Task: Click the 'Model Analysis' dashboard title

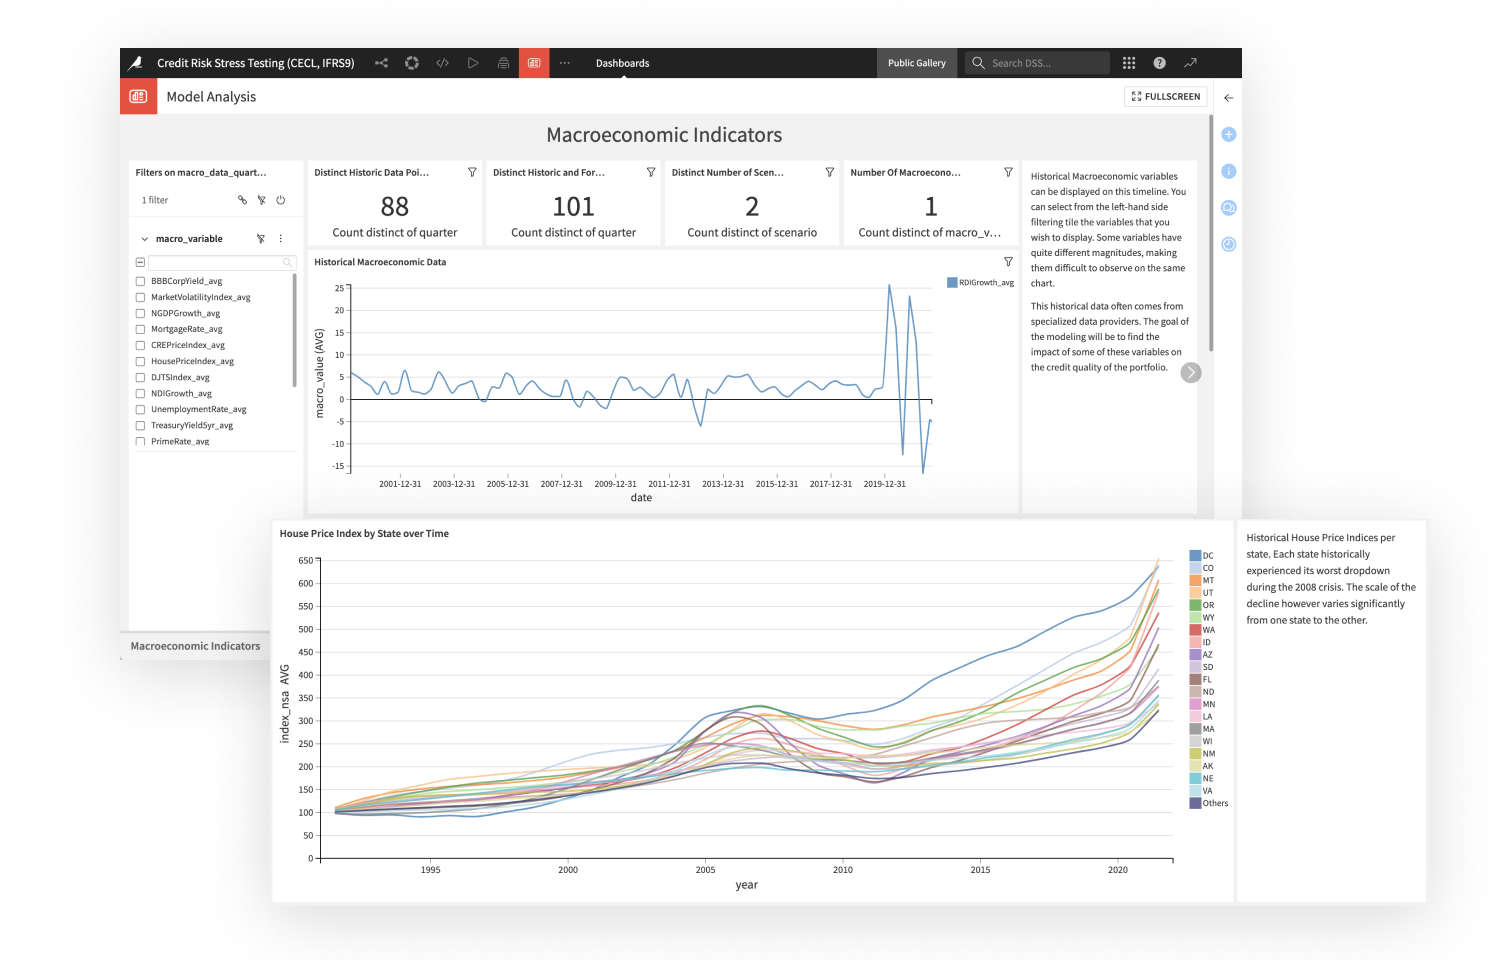Action: (x=211, y=97)
